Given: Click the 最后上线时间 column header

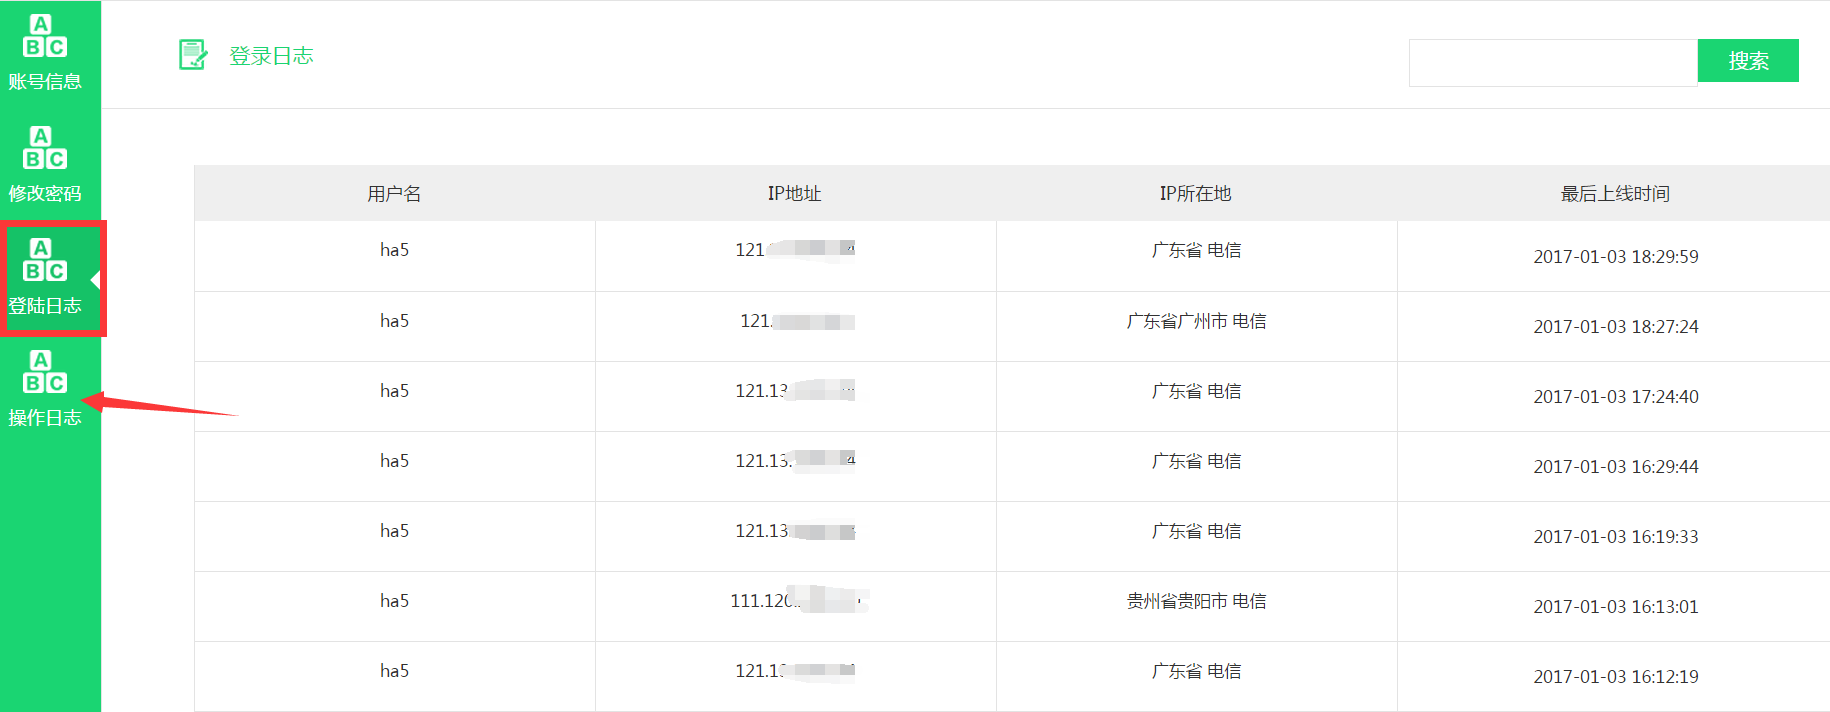Looking at the screenshot, I should (1615, 194).
